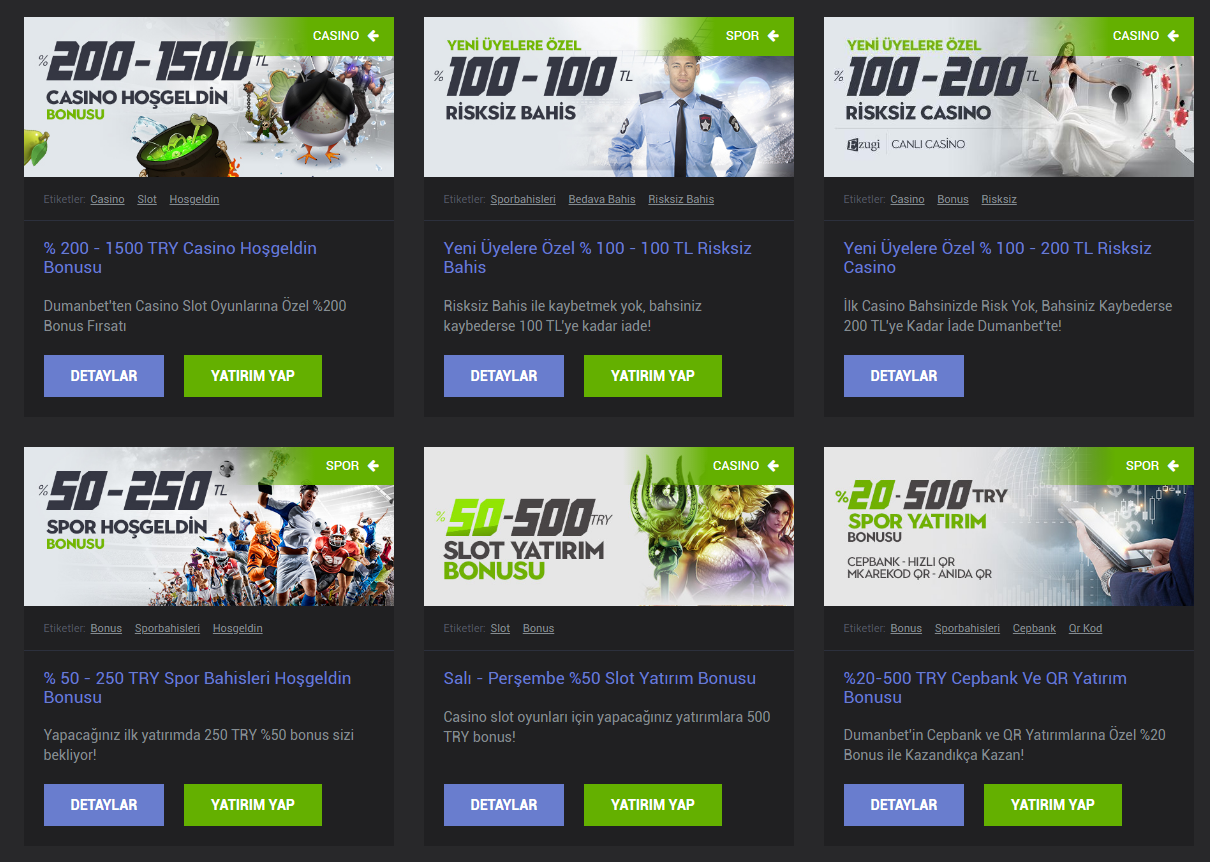Click the SPOR arrow badge on the Risksiz Bahis banner
Screen dimensions: 1210x862
[752, 36]
